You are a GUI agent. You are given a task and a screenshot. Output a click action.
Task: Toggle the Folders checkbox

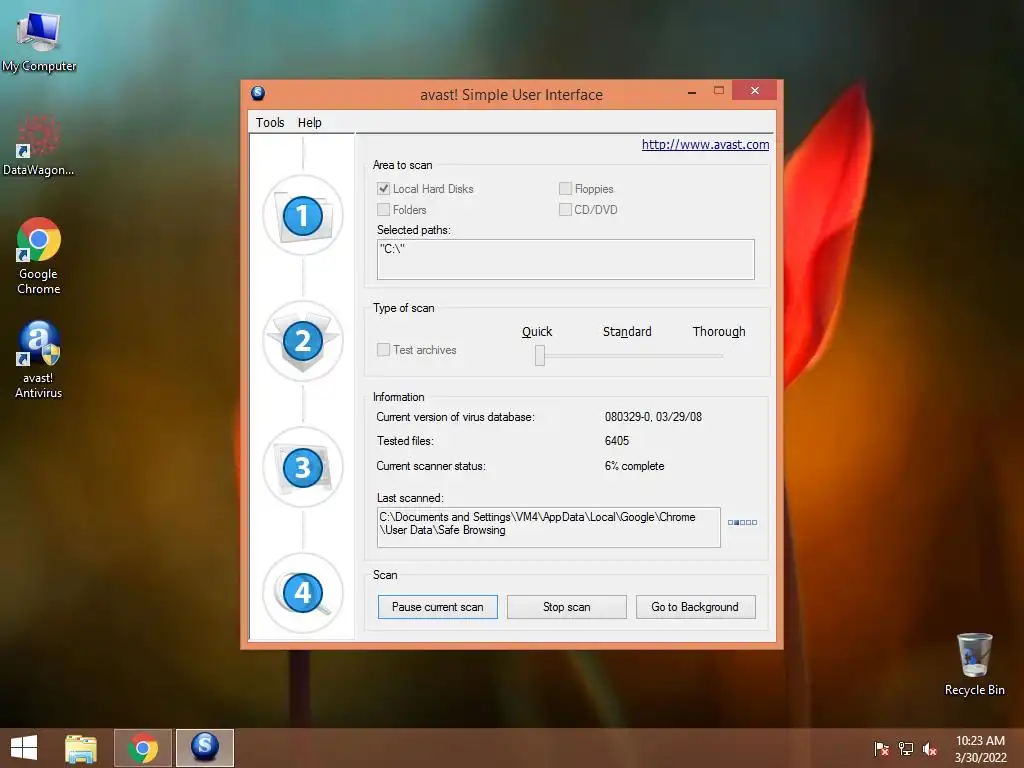pyautogui.click(x=383, y=210)
